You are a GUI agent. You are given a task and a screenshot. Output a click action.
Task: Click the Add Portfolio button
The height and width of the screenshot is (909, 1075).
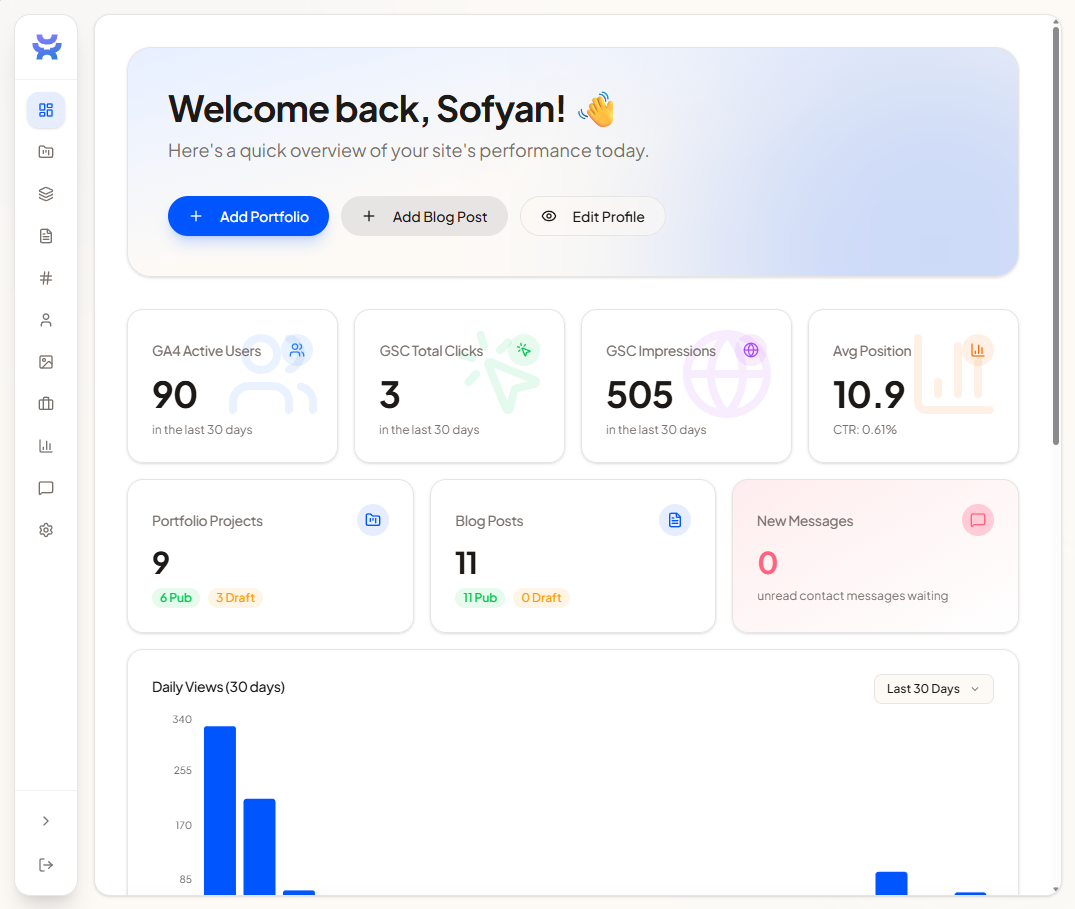click(248, 217)
